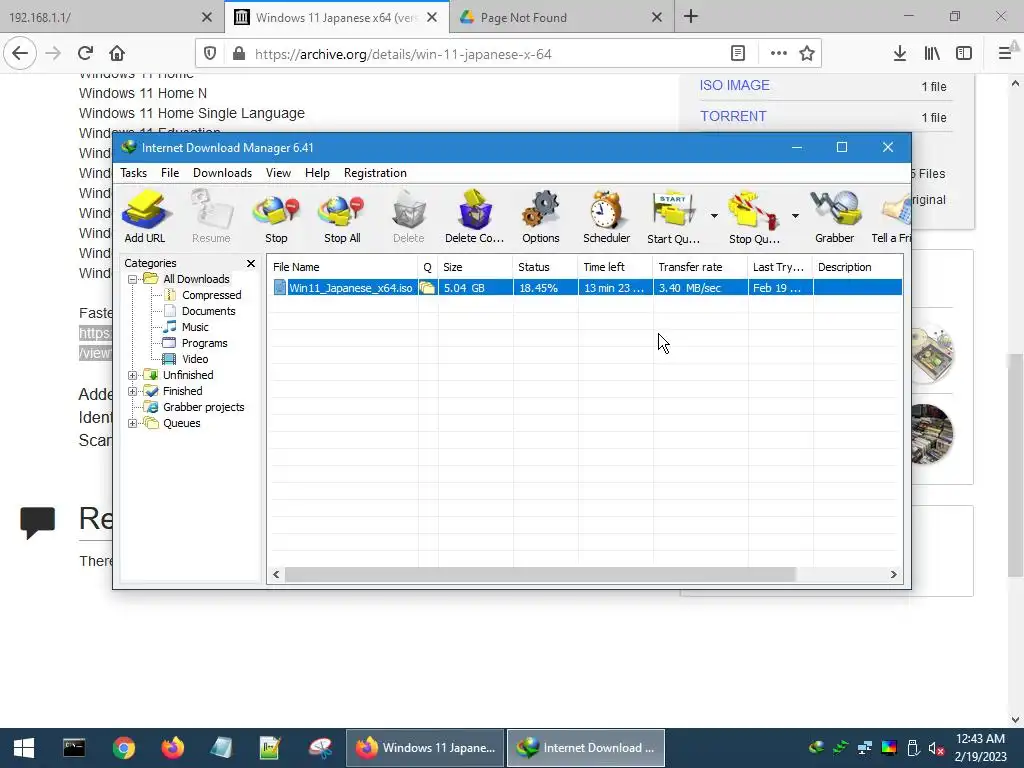Click the 3.40 MB/sec transfer rate cell
The width and height of the screenshot is (1024, 768).
click(700, 287)
